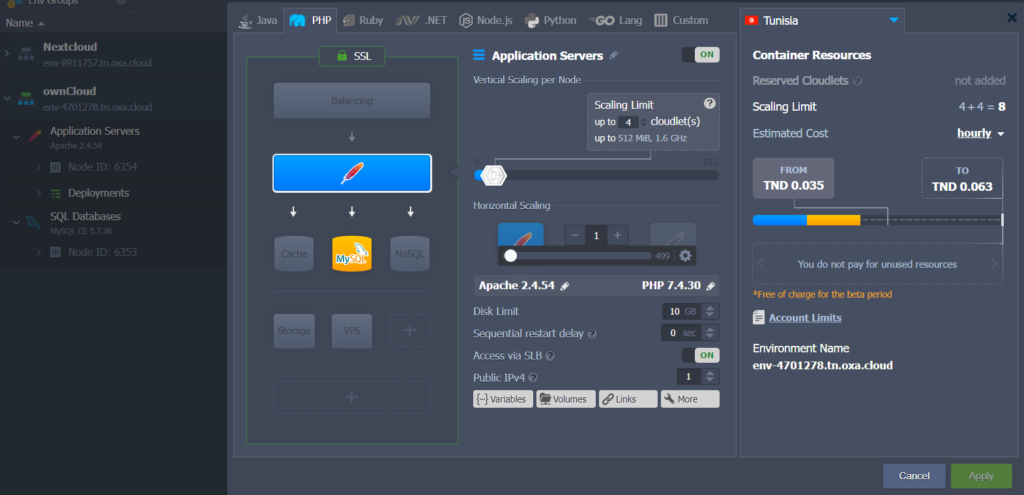Open the horizontal scaling gear settings
The height and width of the screenshot is (495, 1024).
[685, 255]
